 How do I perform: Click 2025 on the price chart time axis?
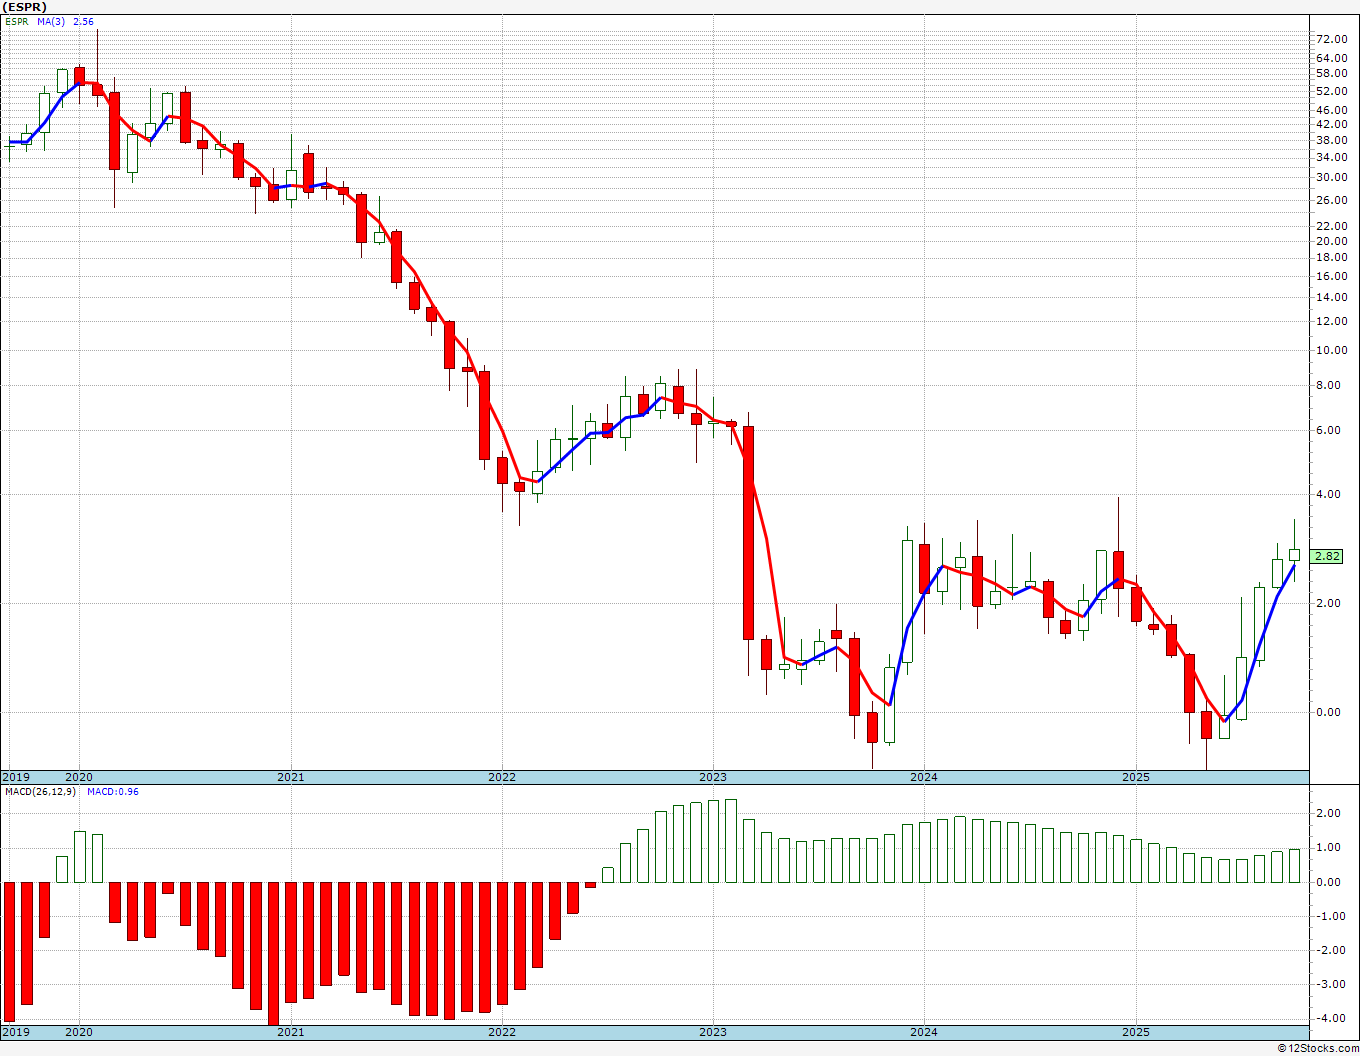click(1135, 777)
